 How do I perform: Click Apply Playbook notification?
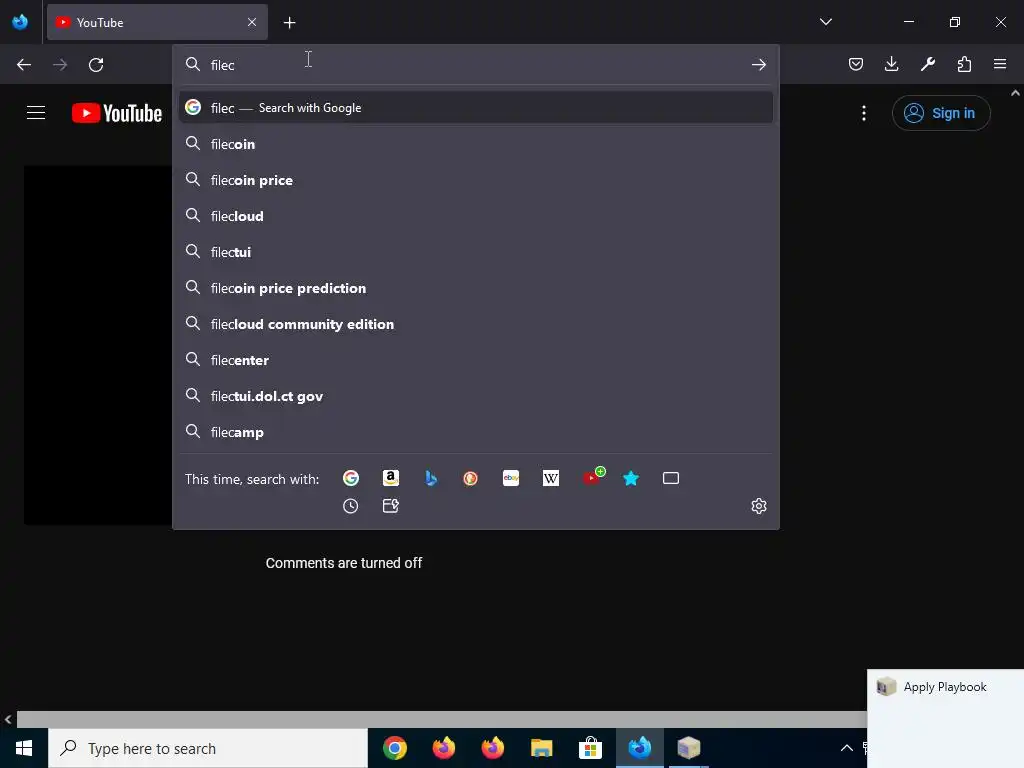coord(945,687)
